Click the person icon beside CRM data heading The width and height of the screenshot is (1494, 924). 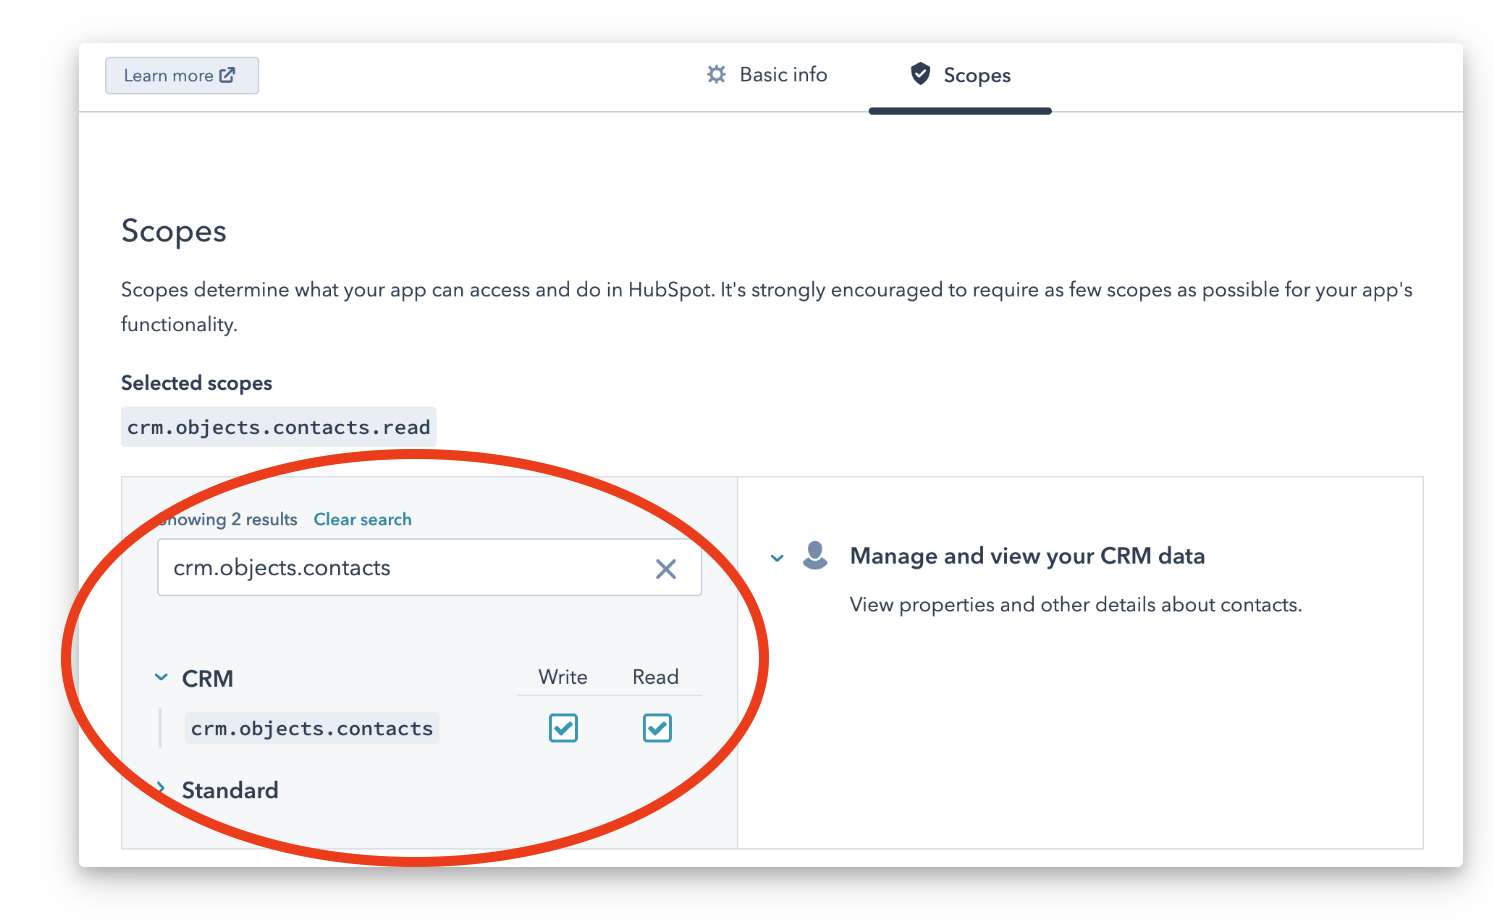coord(815,555)
